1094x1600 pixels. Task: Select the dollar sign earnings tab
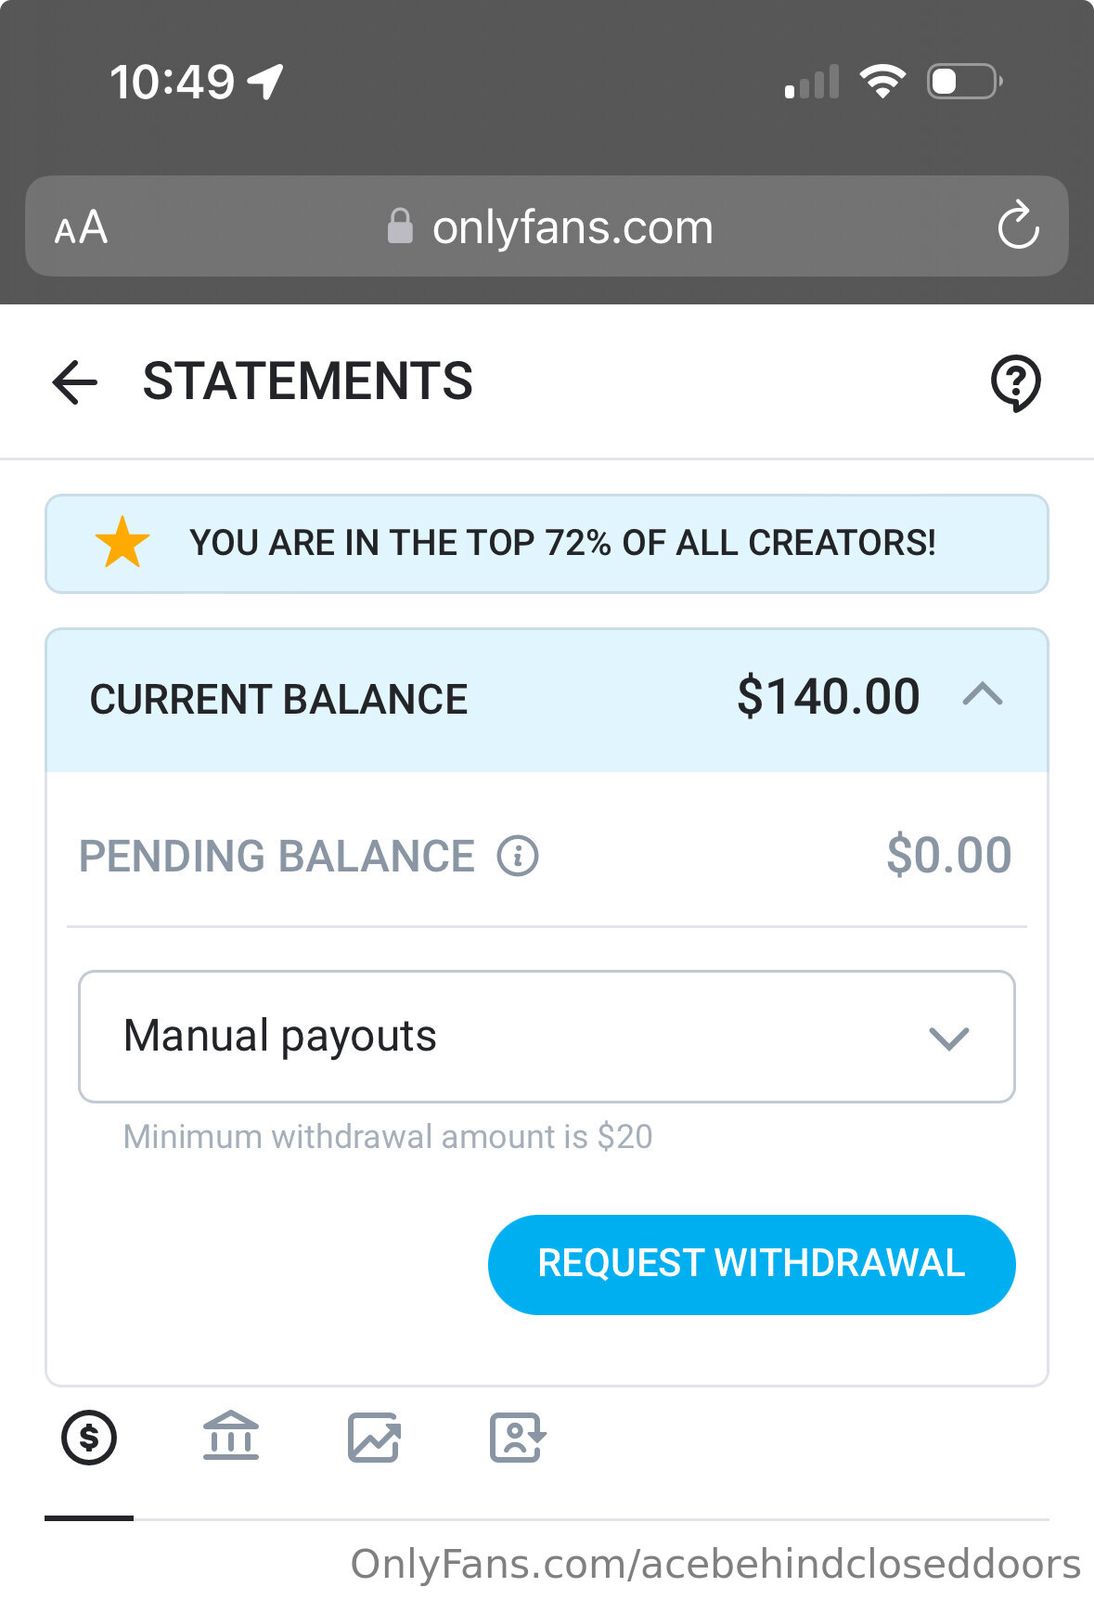point(89,1439)
